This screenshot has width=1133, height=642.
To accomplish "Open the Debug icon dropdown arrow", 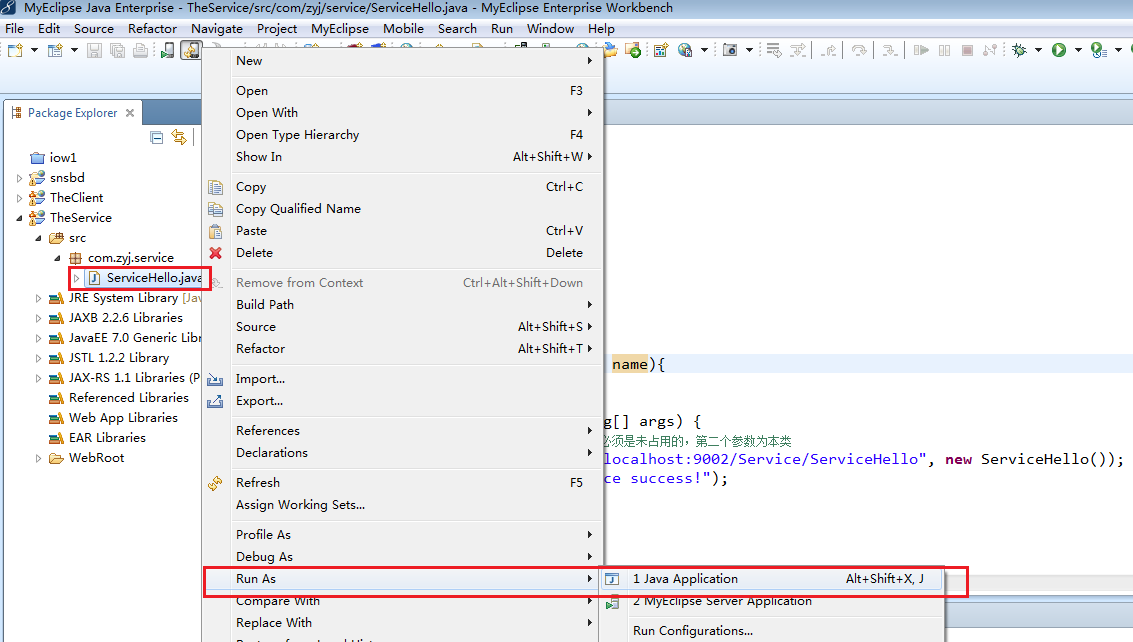I will pos(1038,50).
